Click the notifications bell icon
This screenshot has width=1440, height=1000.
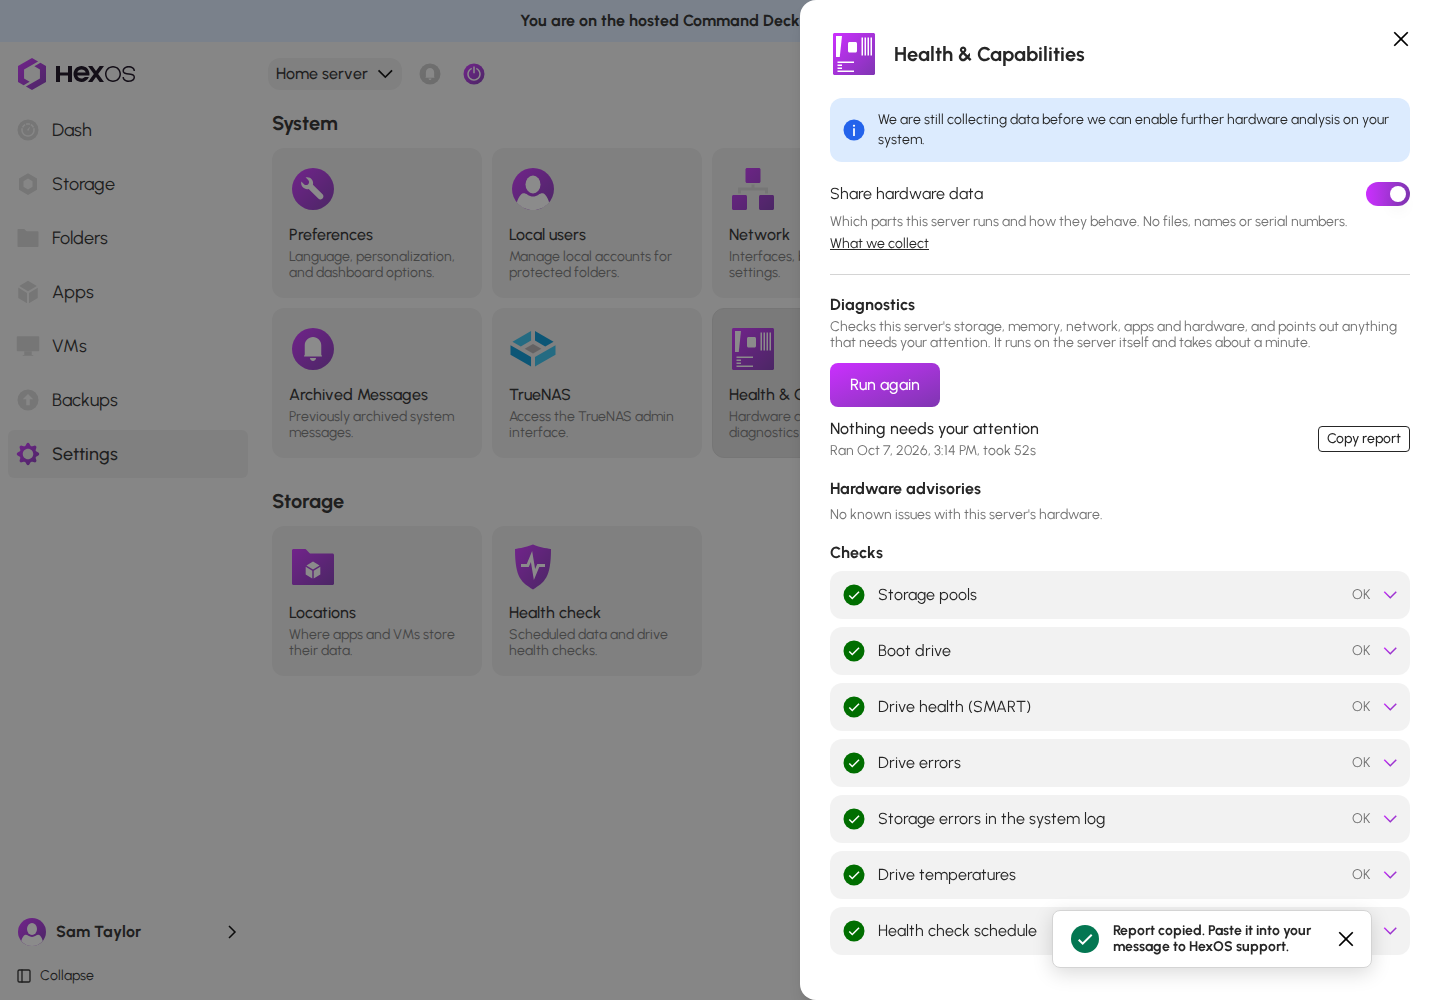pos(430,74)
